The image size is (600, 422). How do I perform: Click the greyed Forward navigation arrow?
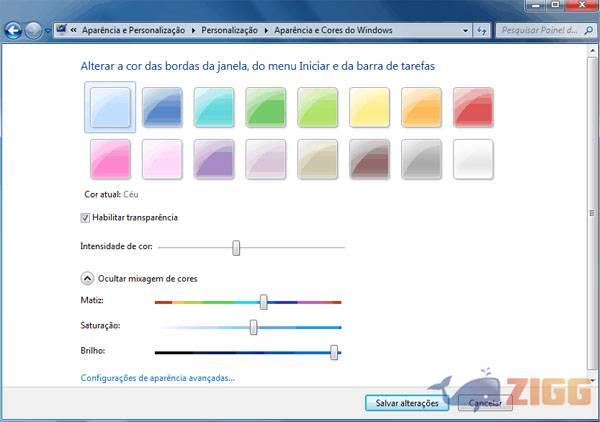(33, 31)
